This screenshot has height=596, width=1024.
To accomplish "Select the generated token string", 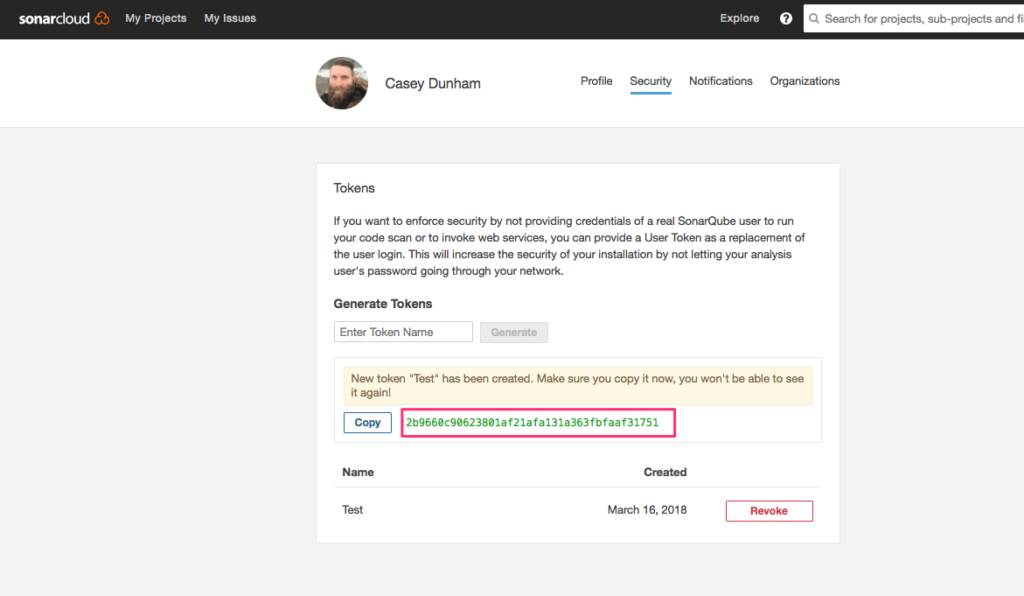I will coord(532,422).
